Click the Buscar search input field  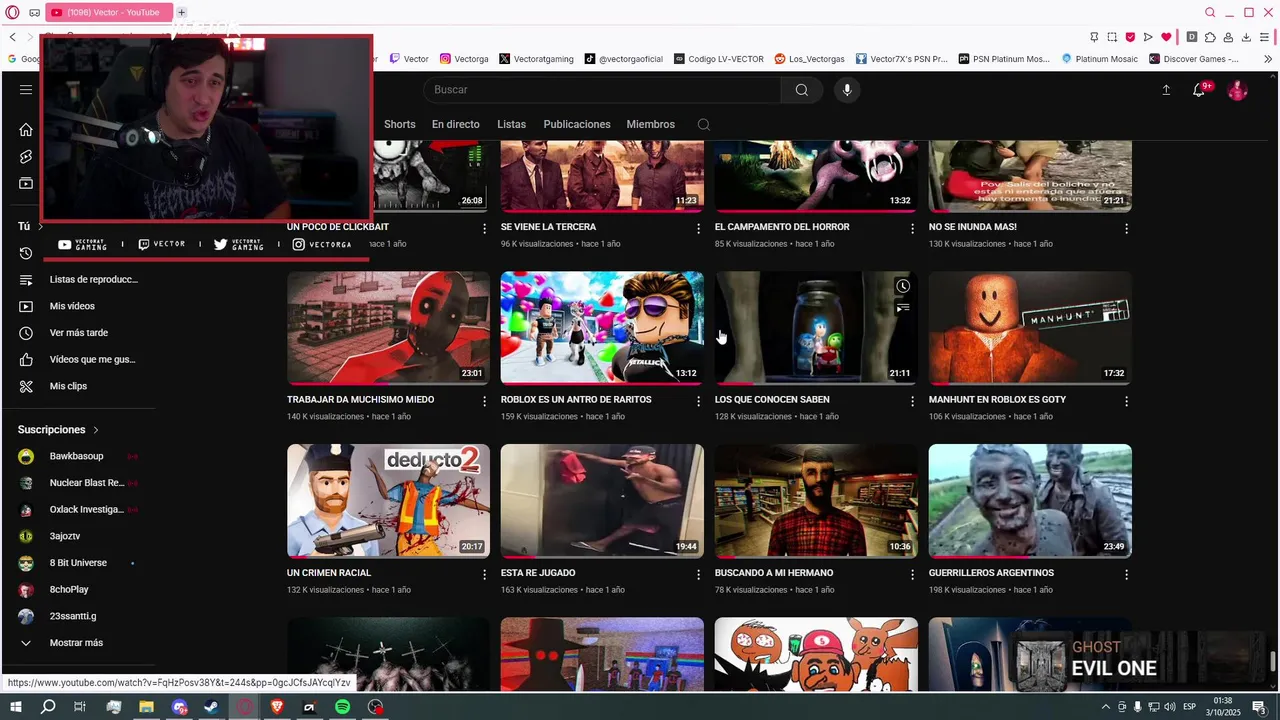(x=602, y=90)
